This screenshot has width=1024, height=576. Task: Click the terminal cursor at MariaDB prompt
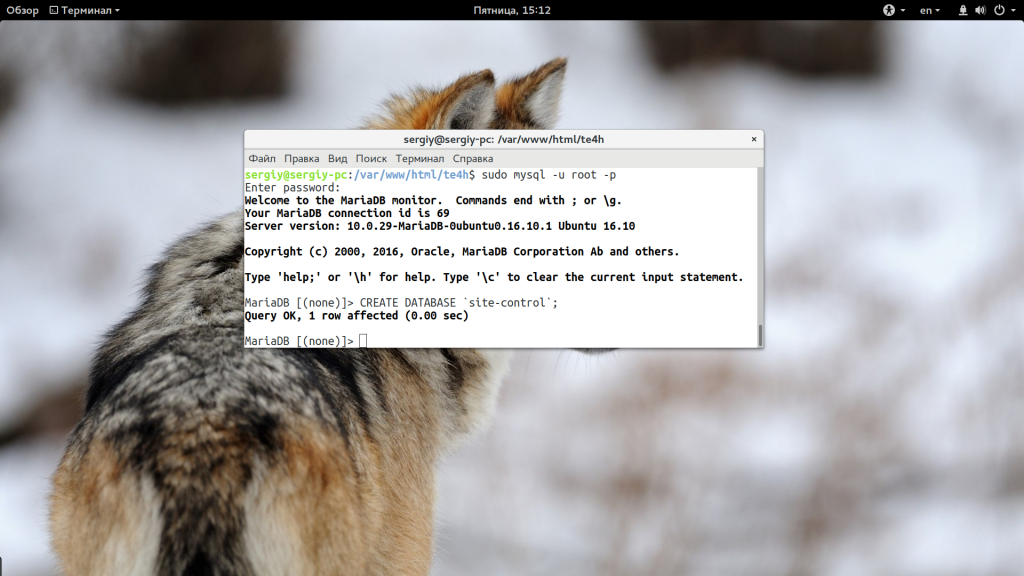(363, 341)
